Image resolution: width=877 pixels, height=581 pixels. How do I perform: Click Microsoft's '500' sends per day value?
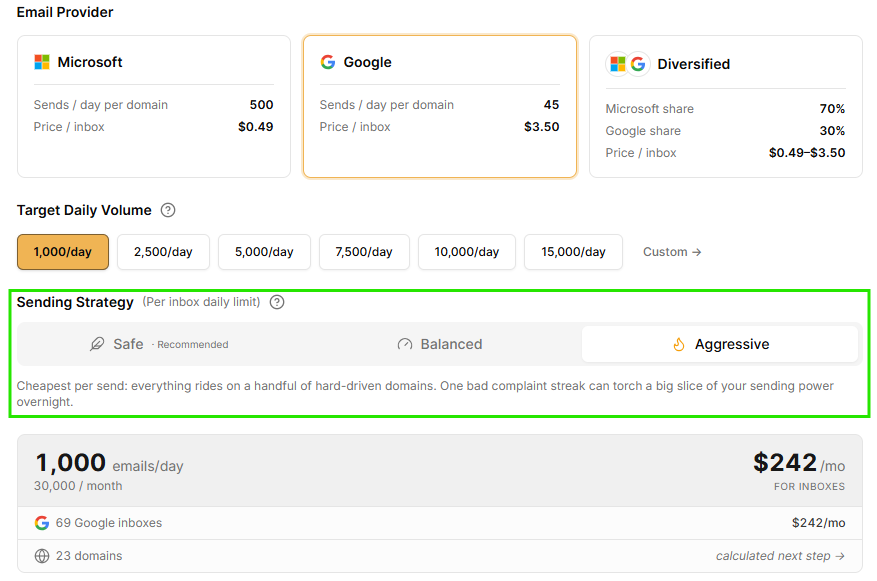coord(261,105)
